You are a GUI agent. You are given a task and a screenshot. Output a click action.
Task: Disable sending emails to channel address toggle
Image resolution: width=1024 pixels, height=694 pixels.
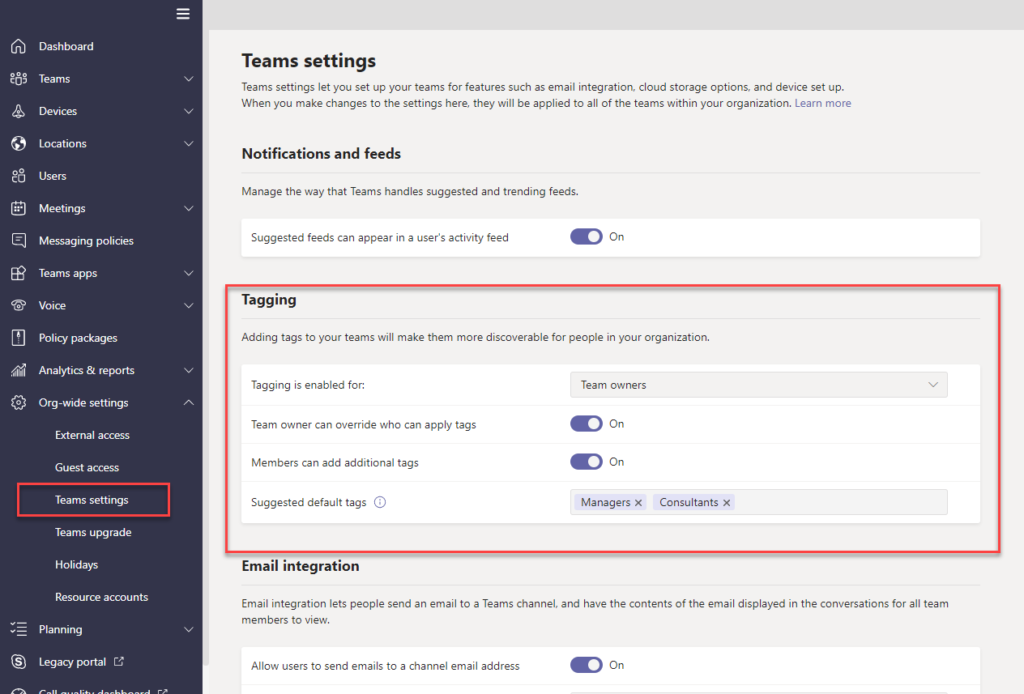point(586,665)
